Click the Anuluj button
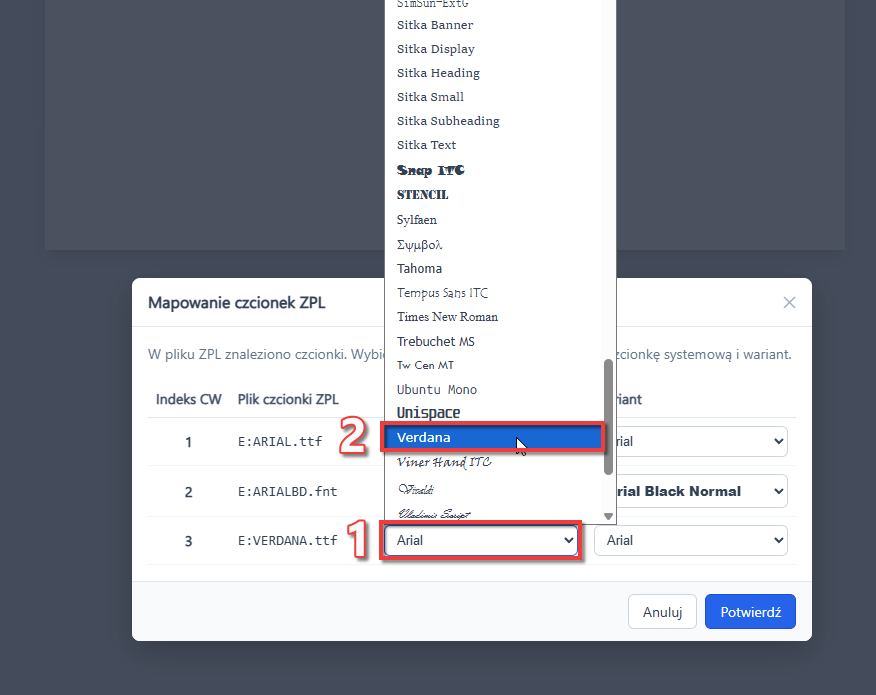Viewport: 876px width, 695px height. click(x=662, y=612)
